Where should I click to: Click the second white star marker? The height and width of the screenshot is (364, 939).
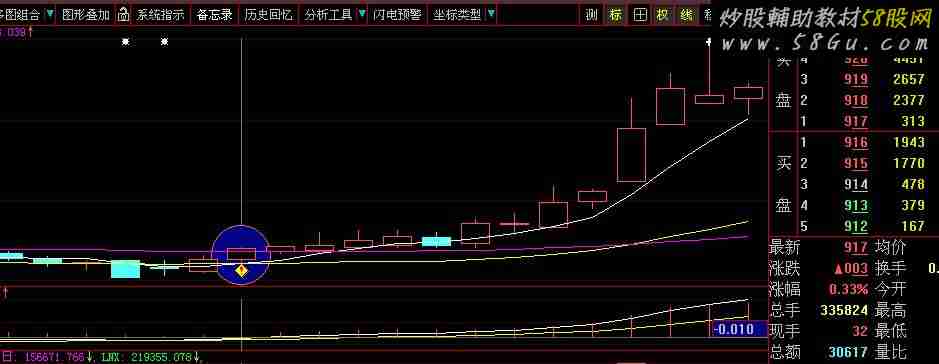pyautogui.click(x=165, y=42)
